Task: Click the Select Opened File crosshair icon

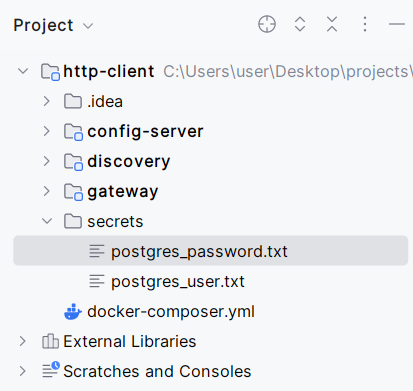Action: coord(267,24)
